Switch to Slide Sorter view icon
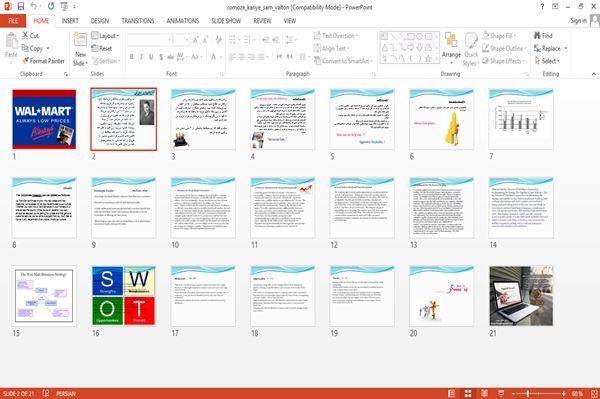The height and width of the screenshot is (399, 600). (468, 393)
